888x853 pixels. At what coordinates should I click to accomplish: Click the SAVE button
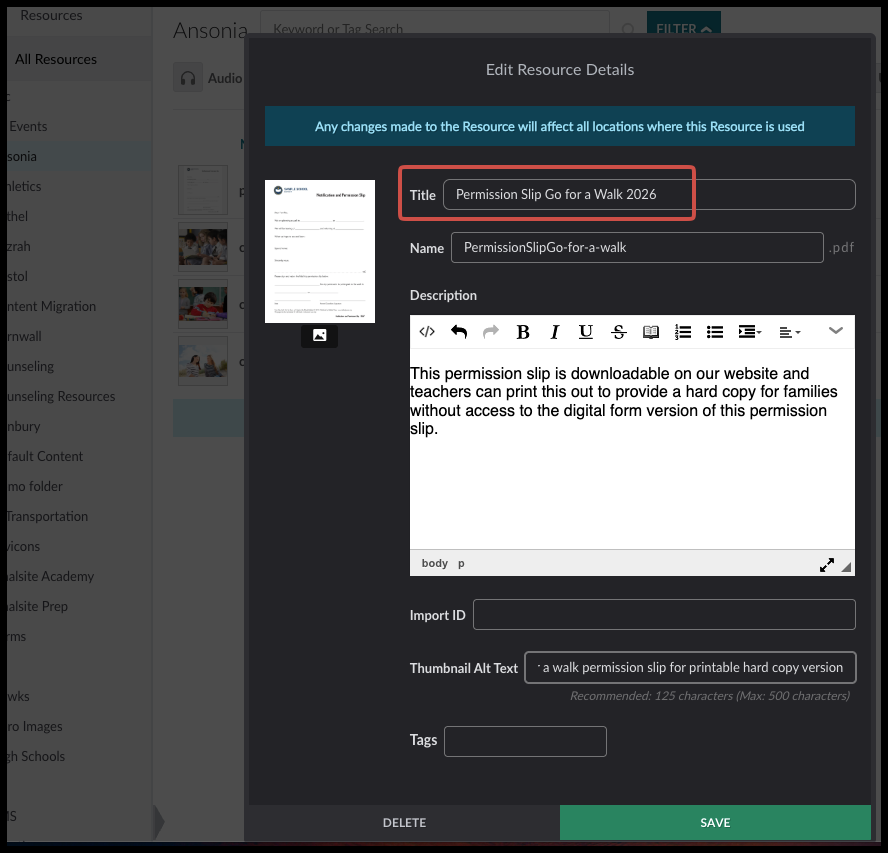tap(715, 822)
